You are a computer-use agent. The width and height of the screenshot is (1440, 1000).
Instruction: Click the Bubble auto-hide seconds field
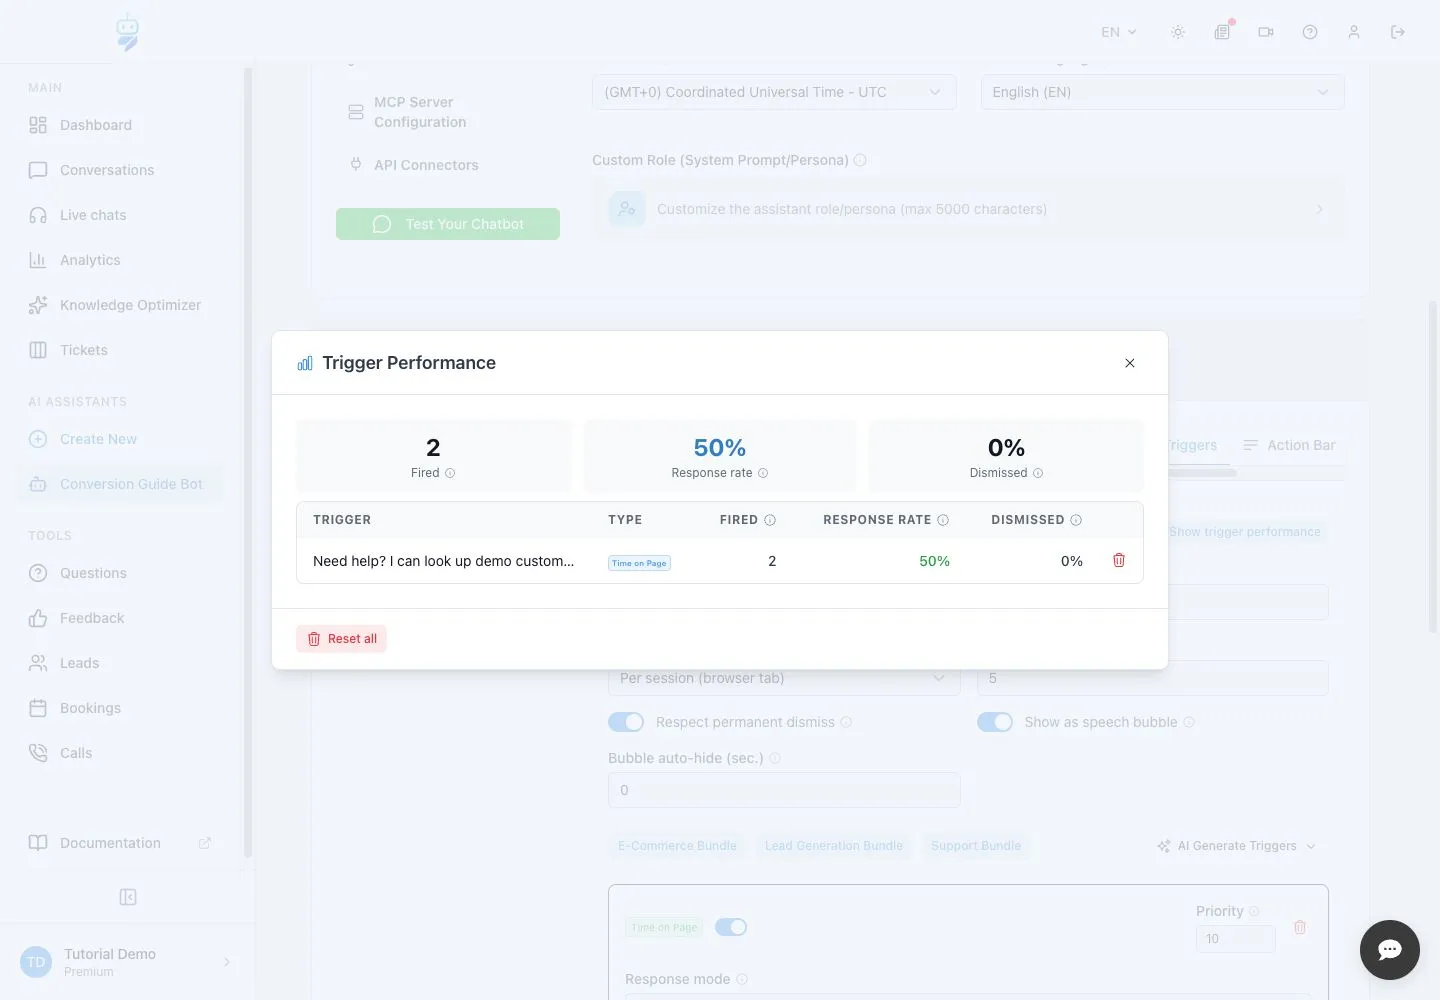(x=784, y=790)
